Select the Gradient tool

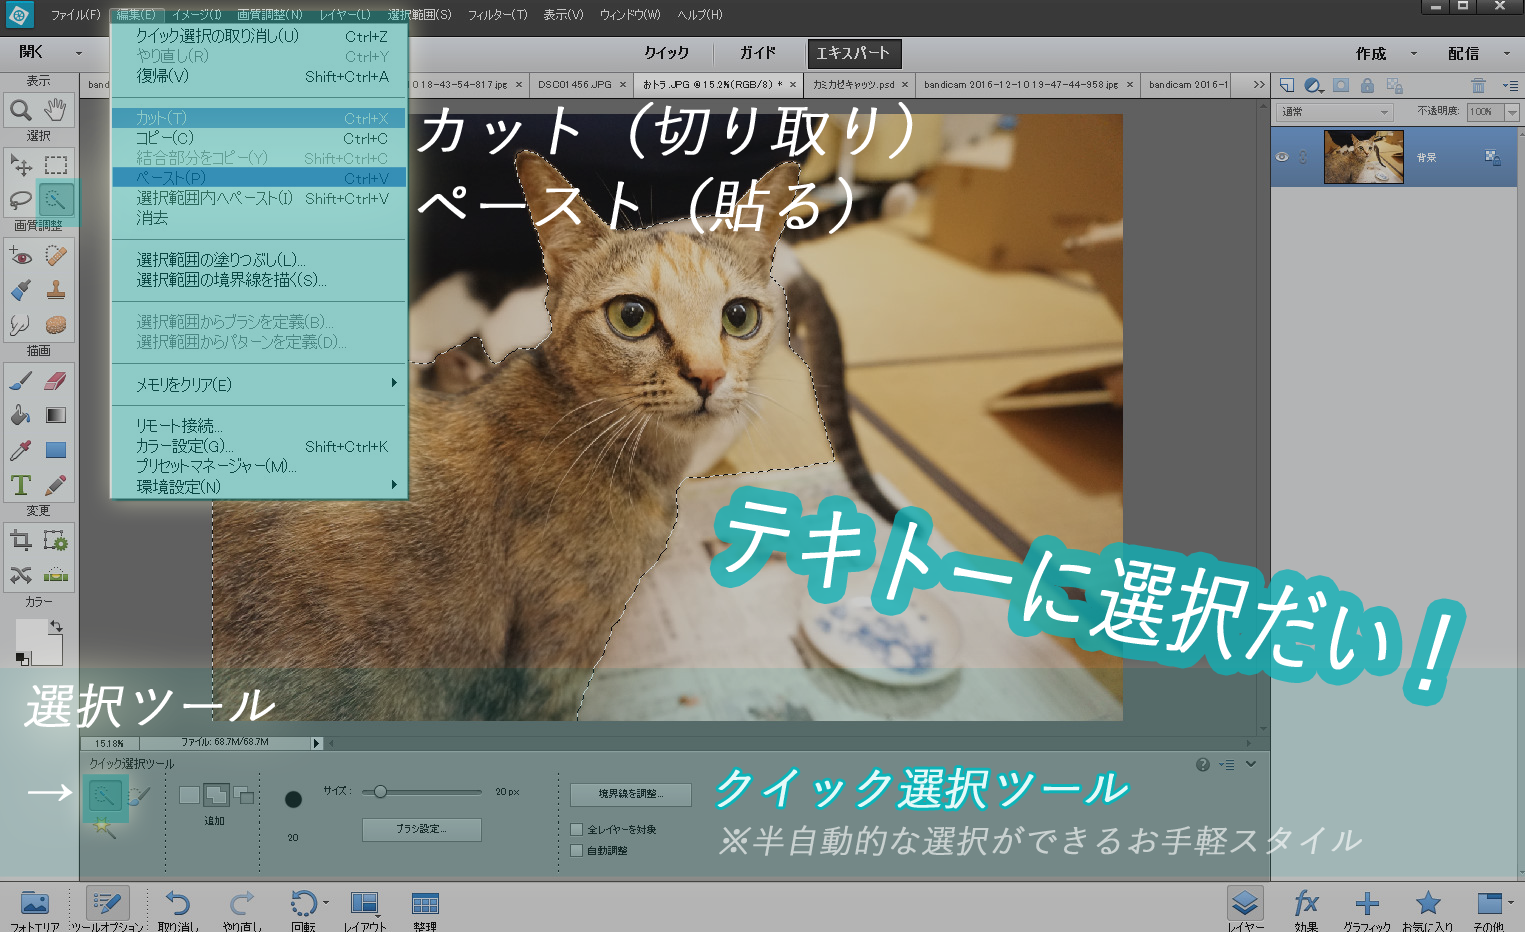pos(56,415)
